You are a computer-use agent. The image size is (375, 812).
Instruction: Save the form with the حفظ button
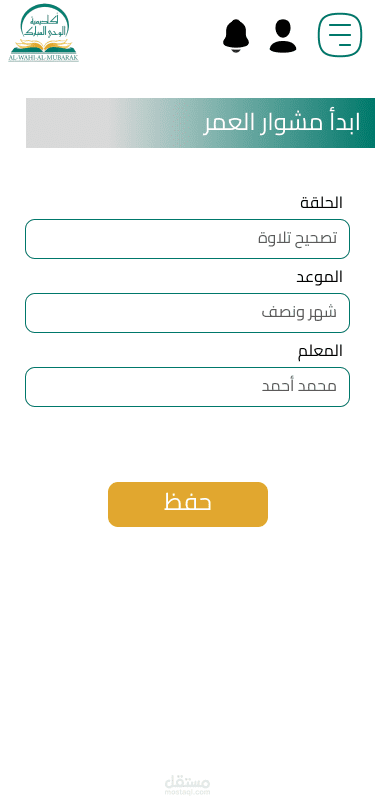click(188, 504)
